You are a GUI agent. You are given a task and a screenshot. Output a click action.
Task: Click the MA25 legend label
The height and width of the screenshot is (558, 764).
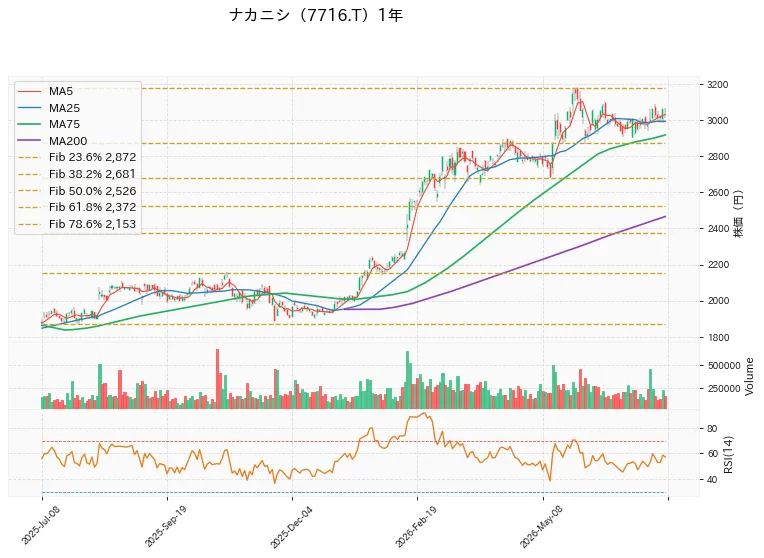click(64, 108)
